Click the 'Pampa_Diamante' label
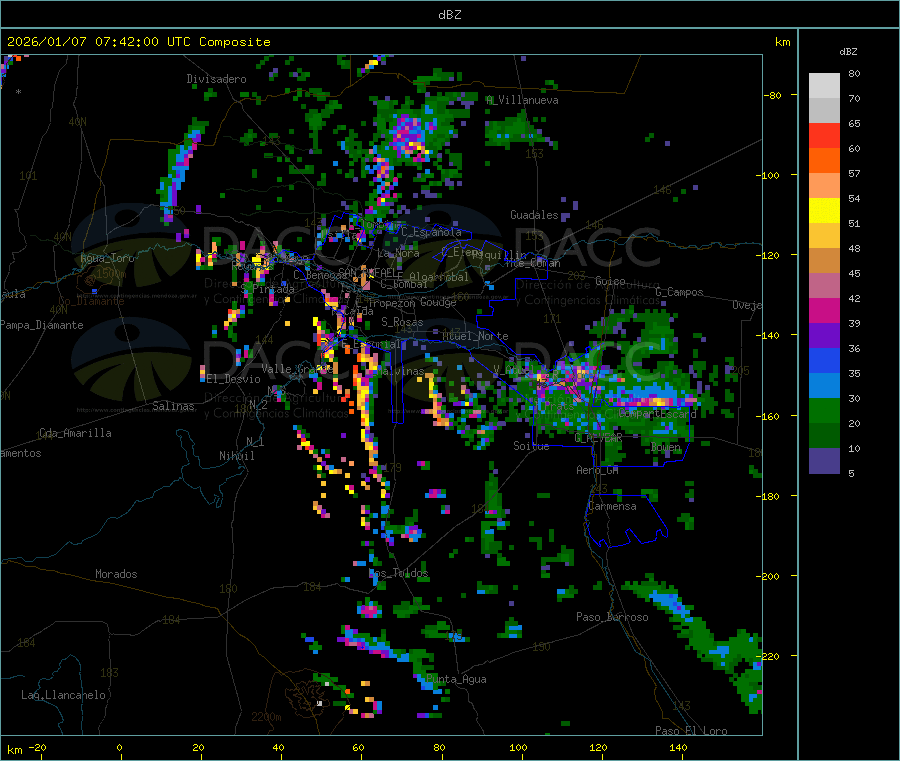 coord(42,325)
